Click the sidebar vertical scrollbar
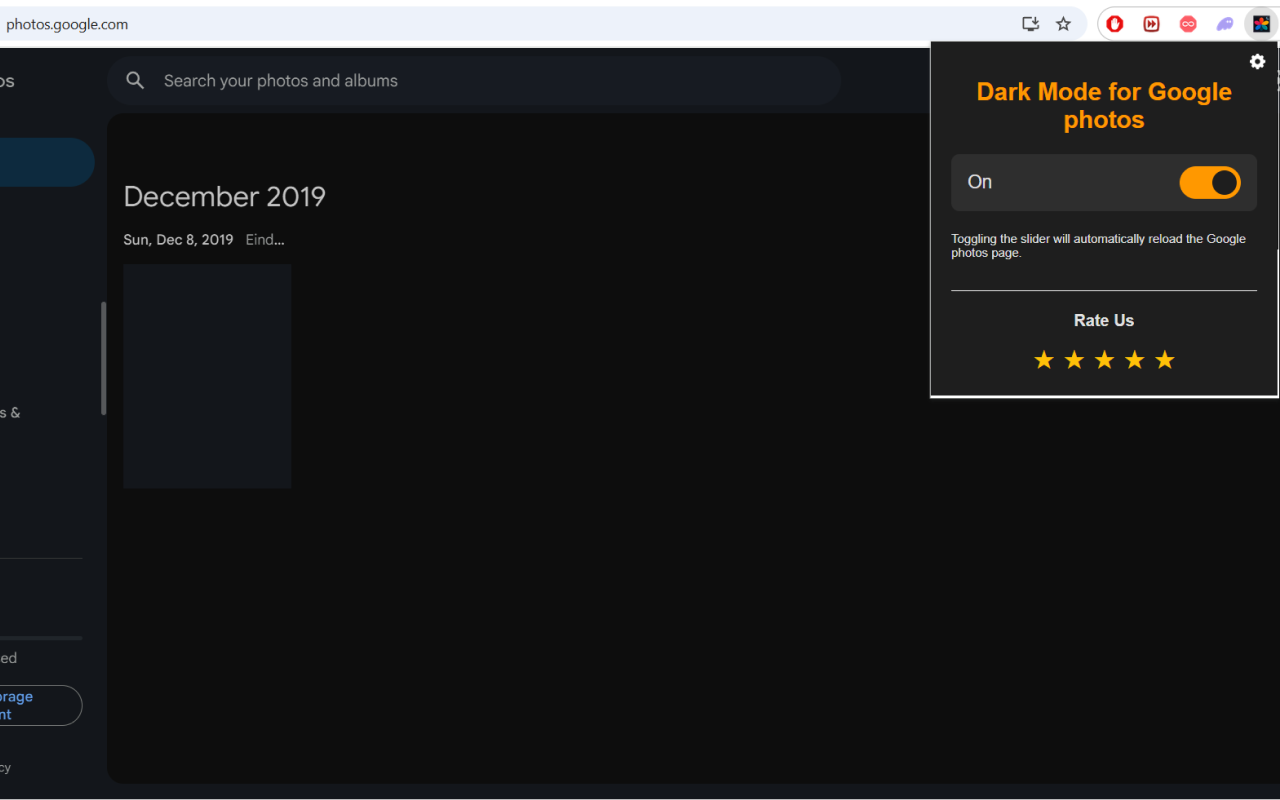This screenshot has height=800, width=1280. [x=104, y=358]
